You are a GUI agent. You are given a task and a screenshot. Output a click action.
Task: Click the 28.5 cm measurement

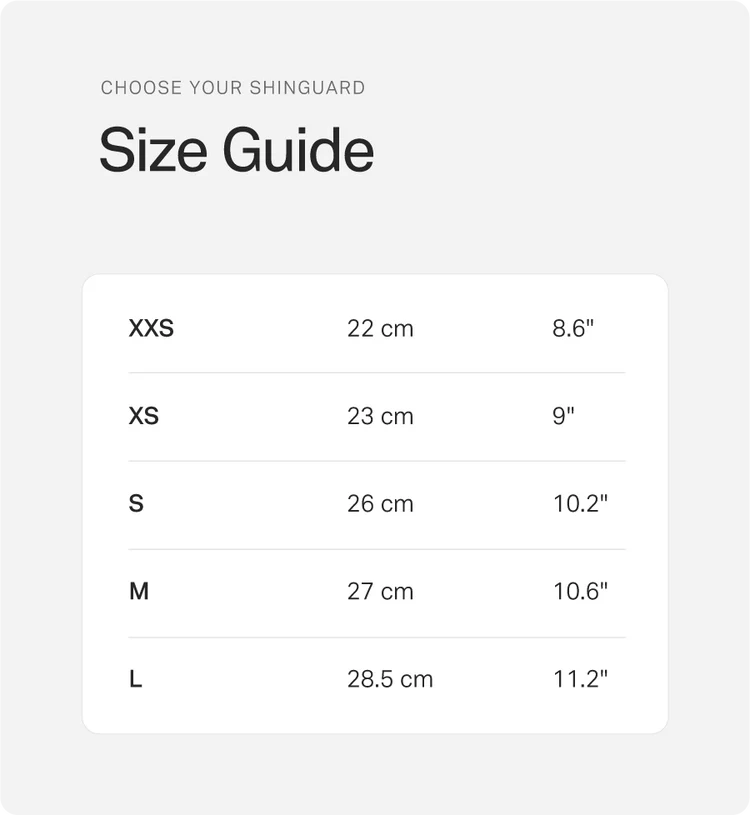(390, 680)
